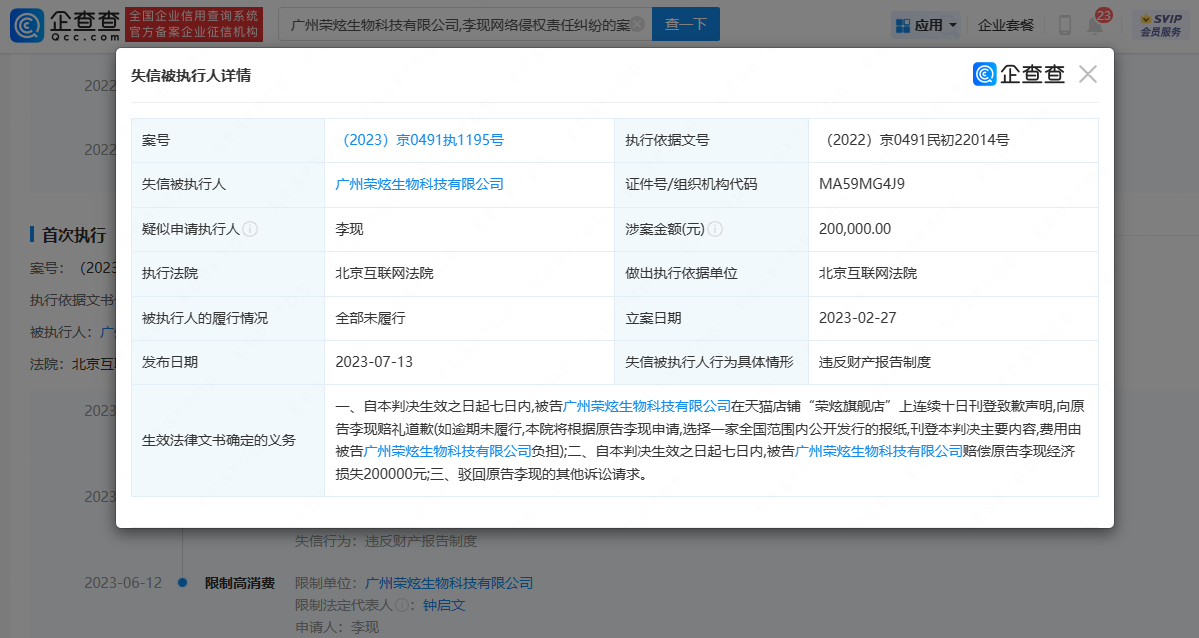Click applicant name 李现 in the table

[x=349, y=229]
